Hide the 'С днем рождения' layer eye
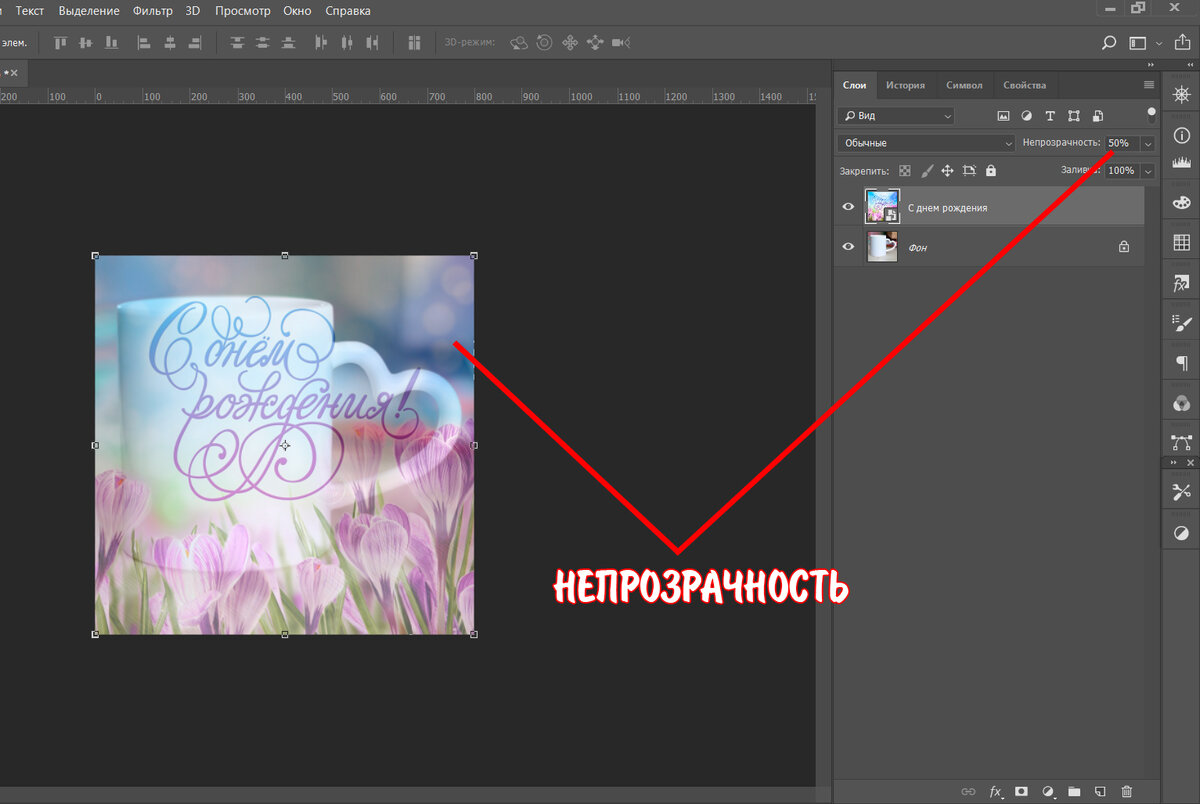This screenshot has height=804, width=1200. click(x=848, y=207)
